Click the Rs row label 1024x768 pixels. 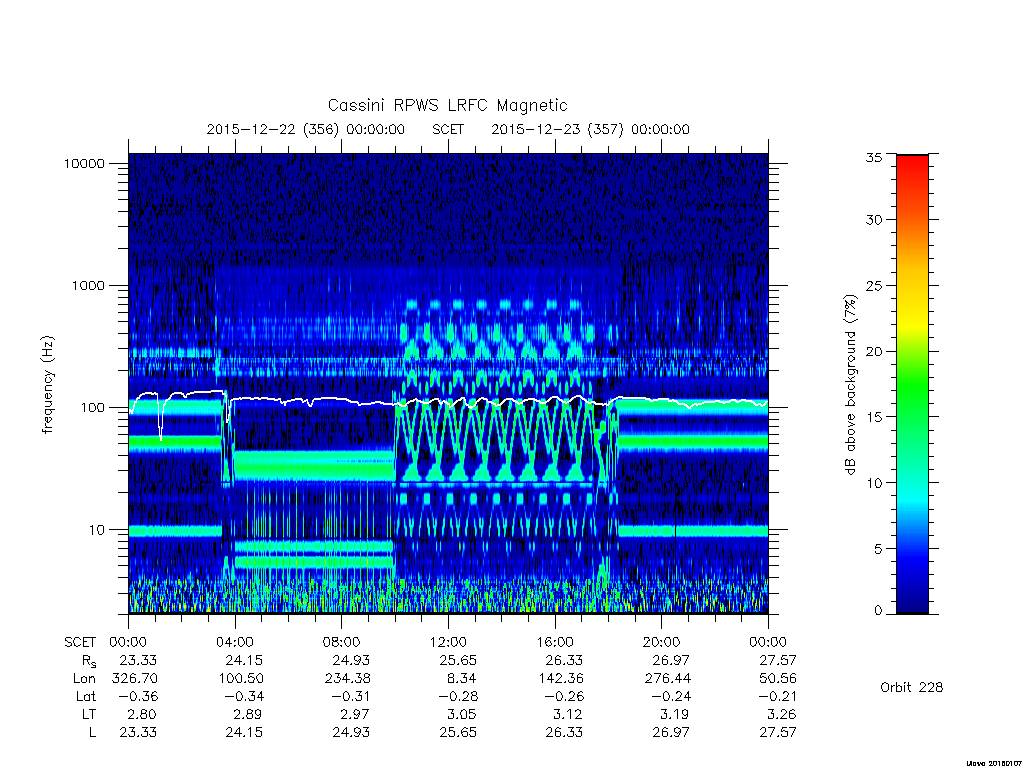click(89, 662)
